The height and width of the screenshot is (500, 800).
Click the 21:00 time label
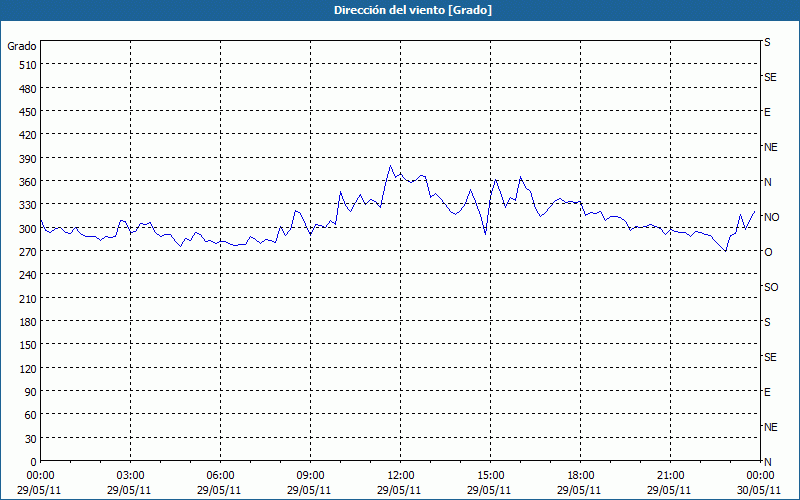(x=670, y=476)
